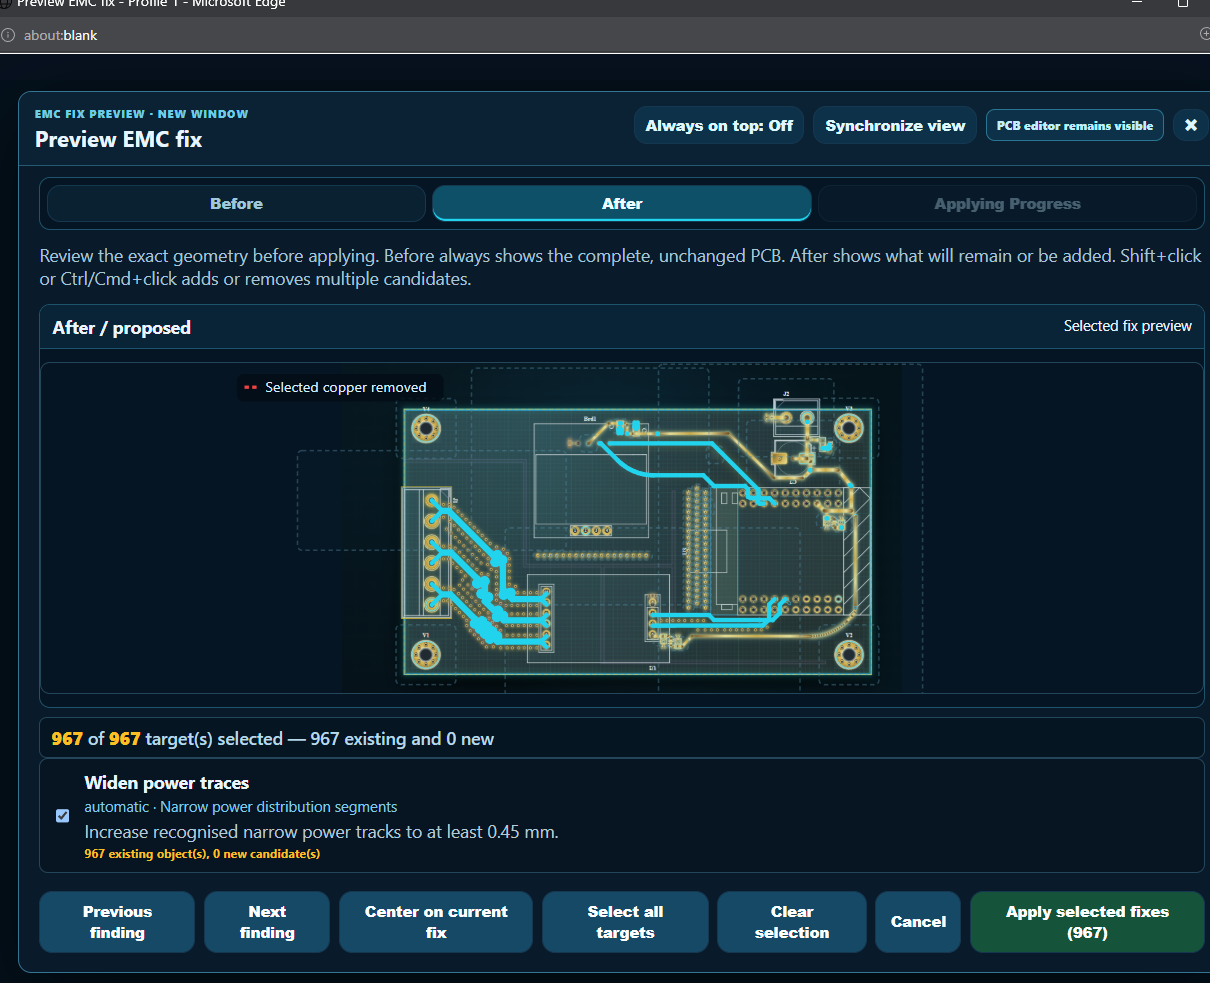Click the site info icon beside about:blank

[x=9, y=35]
